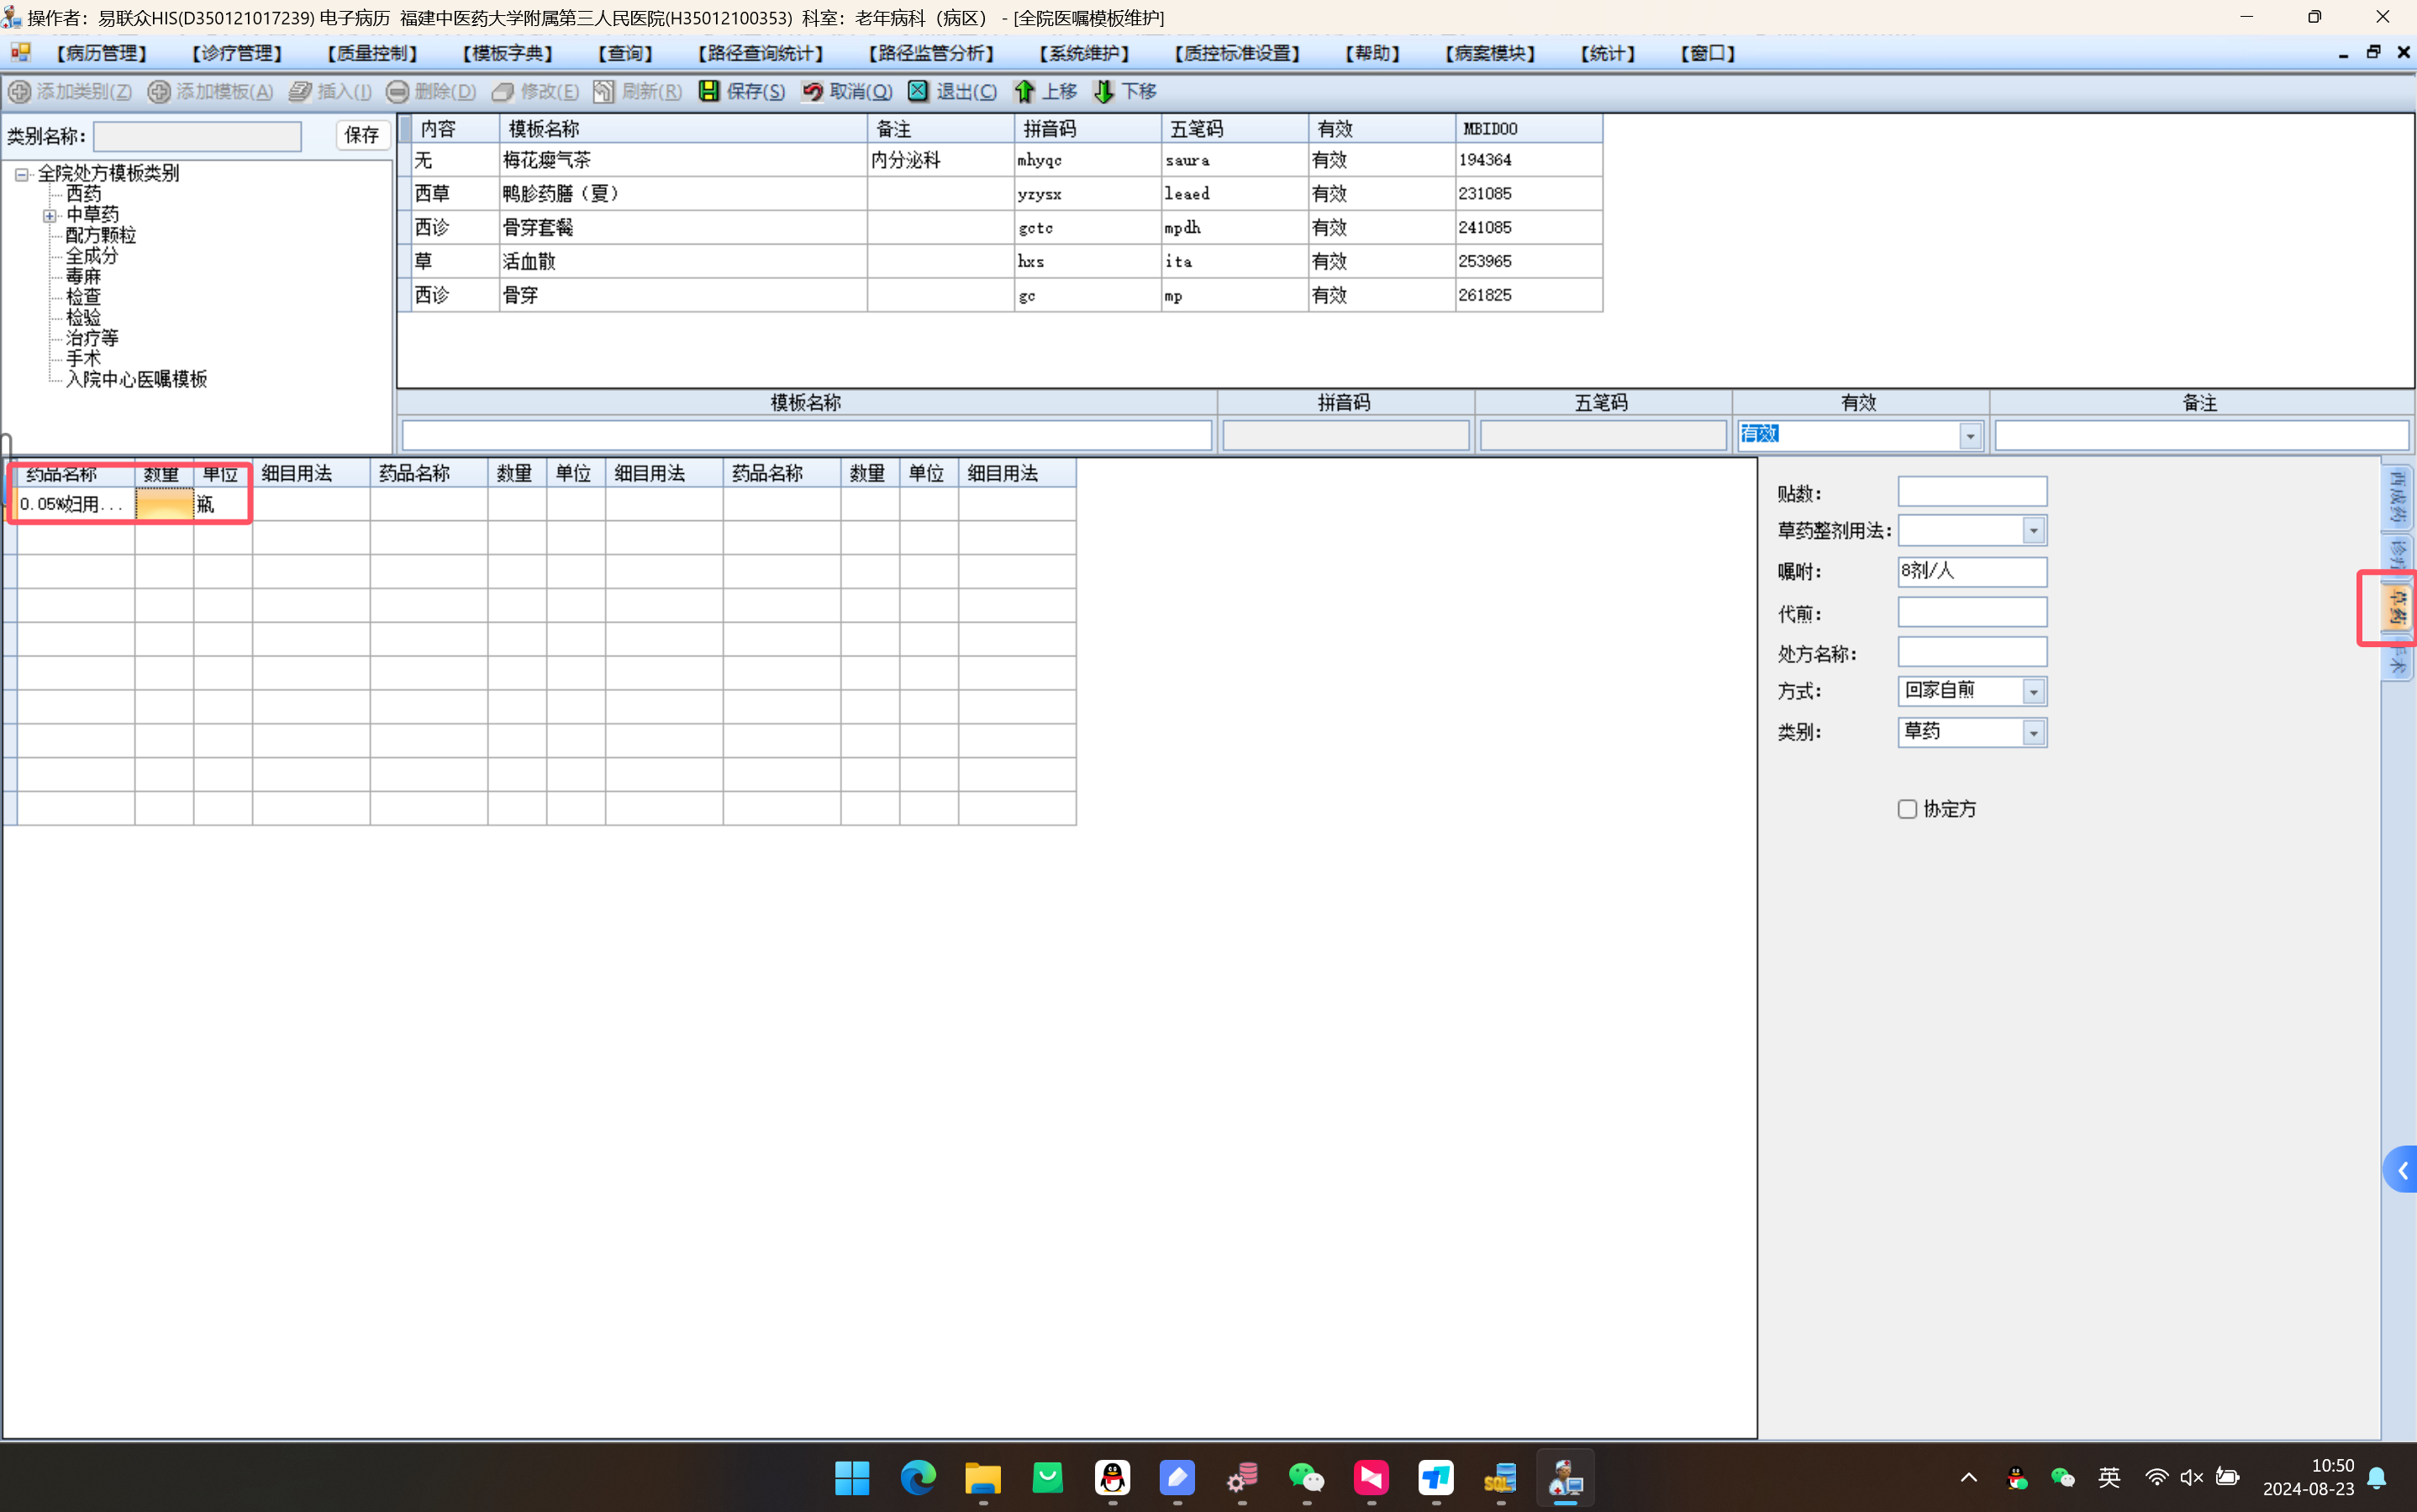Image resolution: width=2417 pixels, height=1512 pixels.
Task: Click the 嘱咐 field containing 8剂/人
Action: tap(1971, 571)
